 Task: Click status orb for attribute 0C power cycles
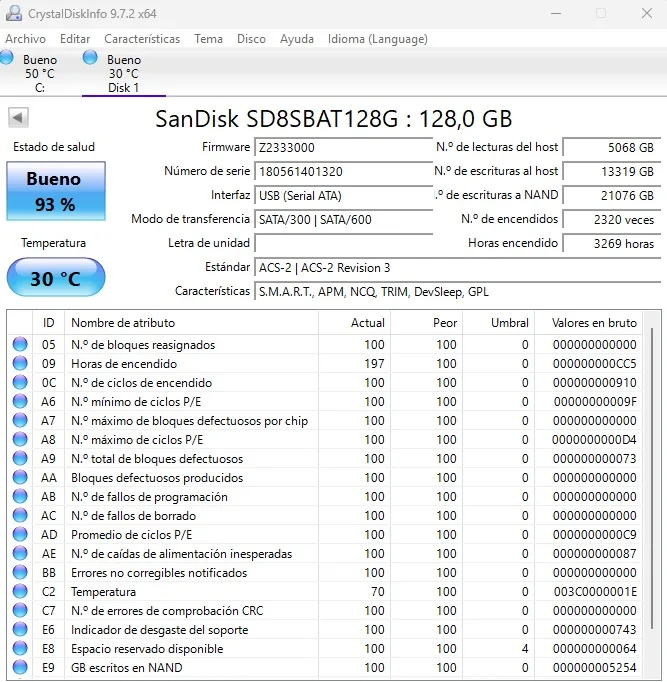coord(20,382)
